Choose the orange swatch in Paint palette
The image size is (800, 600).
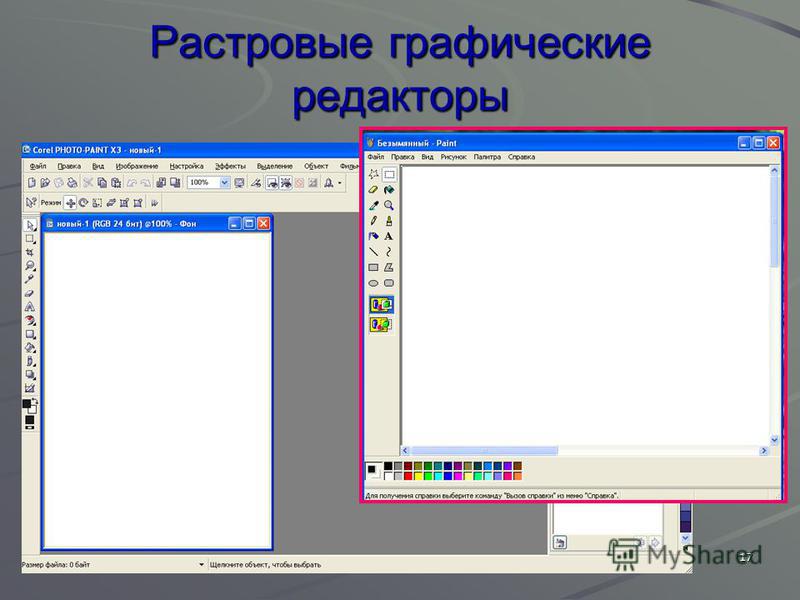point(518,476)
